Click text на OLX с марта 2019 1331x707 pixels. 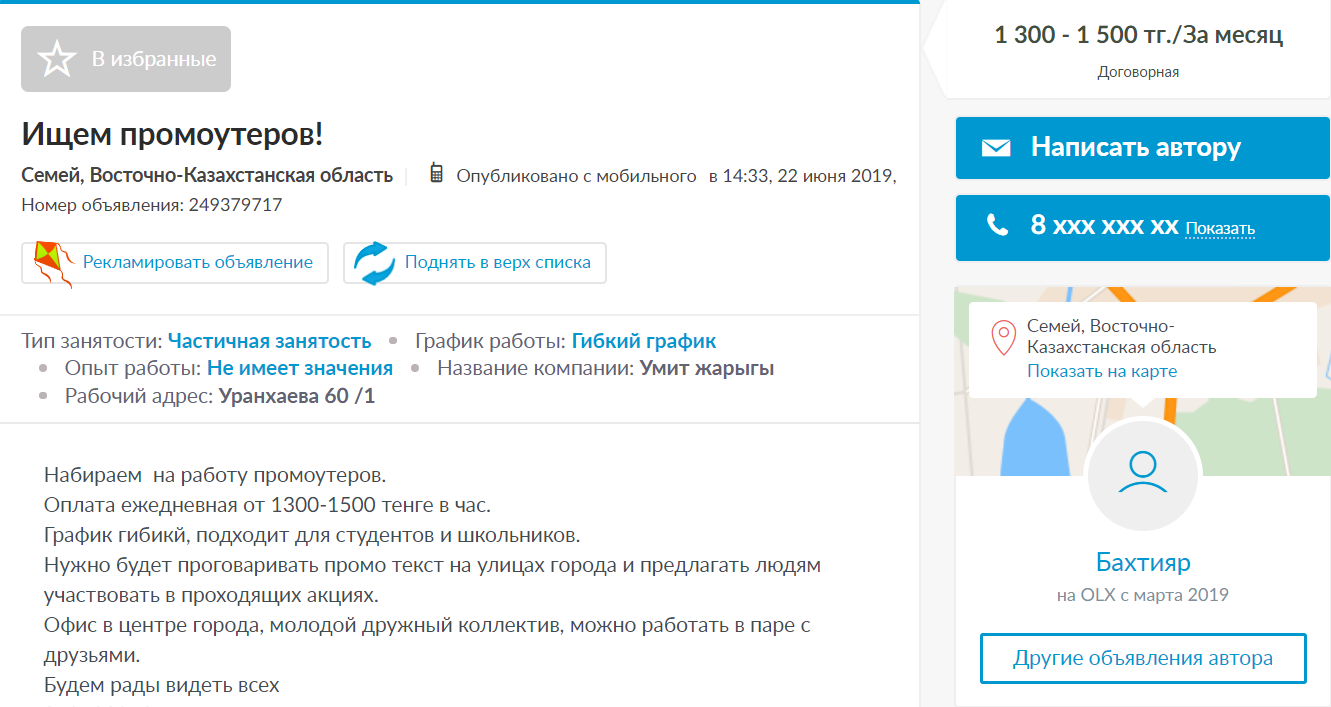click(x=1142, y=595)
